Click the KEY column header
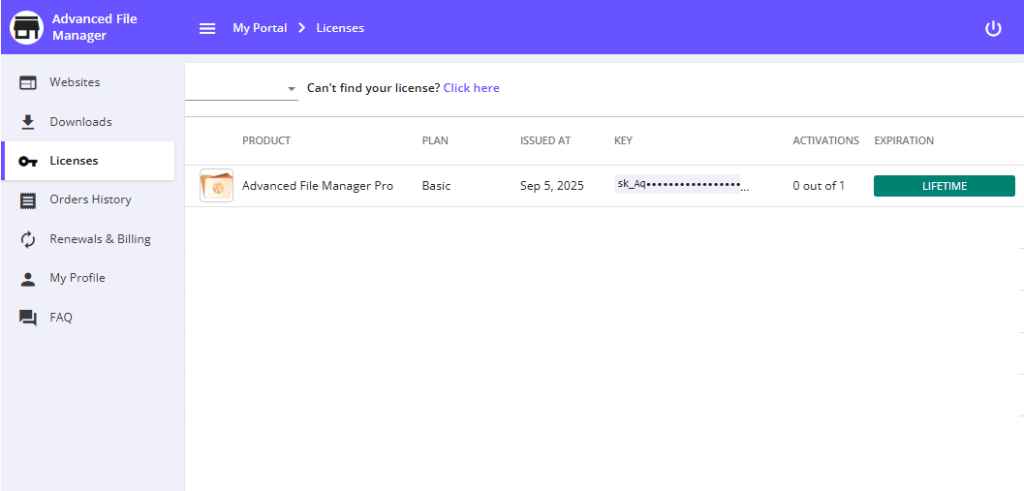This screenshot has height=491, width=1024. (x=624, y=140)
